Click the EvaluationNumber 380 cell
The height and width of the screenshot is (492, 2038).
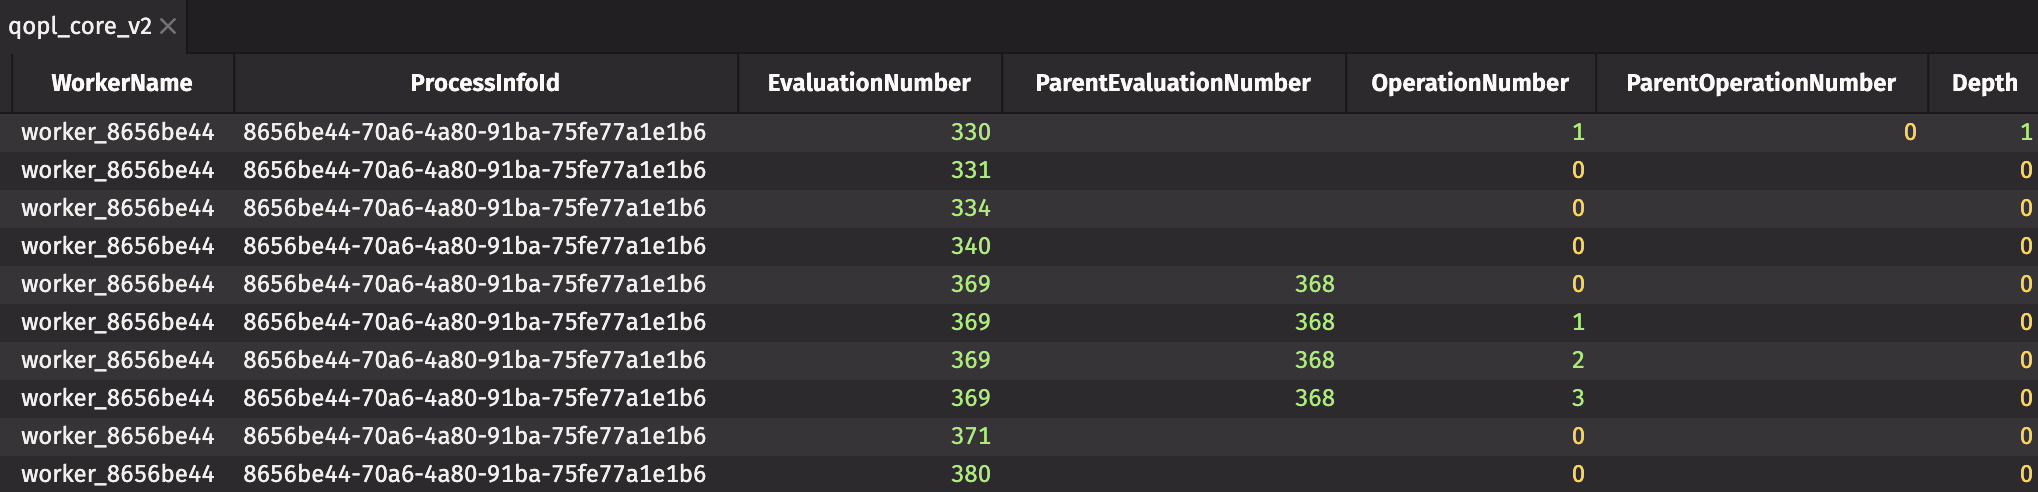point(970,474)
